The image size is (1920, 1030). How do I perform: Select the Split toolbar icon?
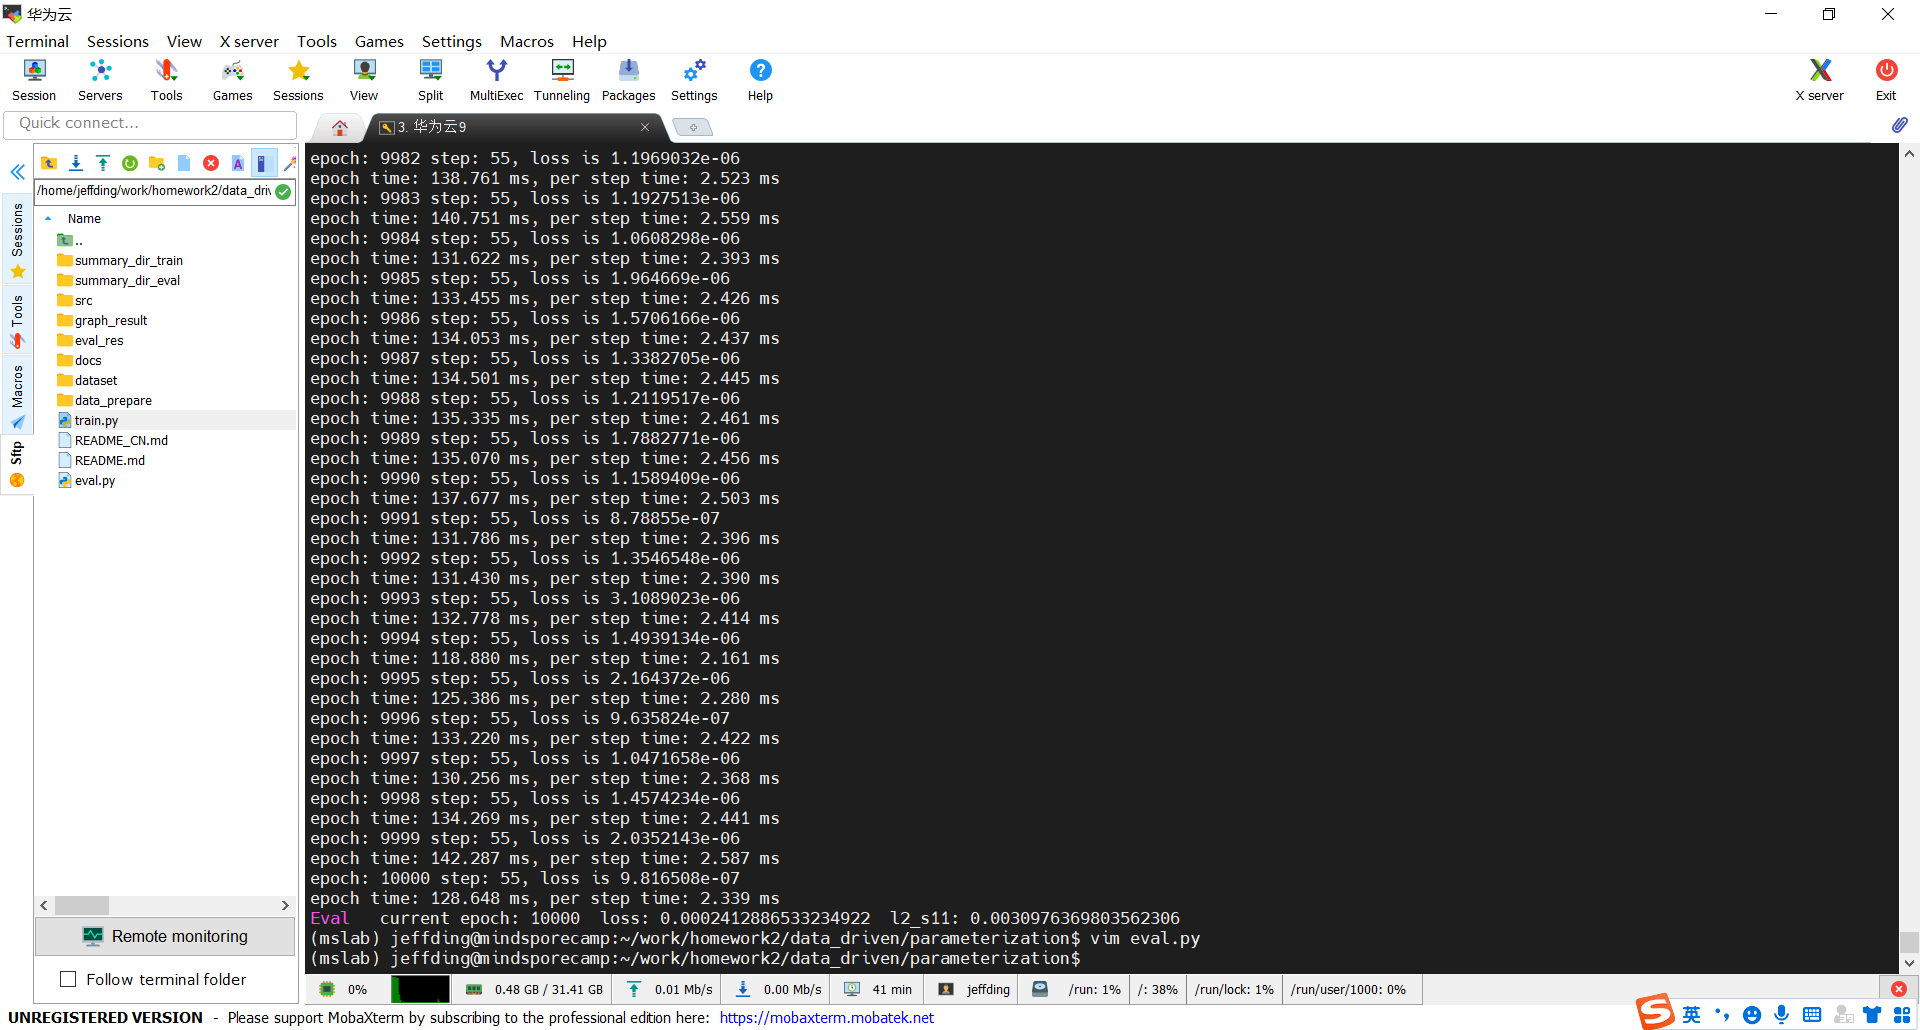(431, 80)
